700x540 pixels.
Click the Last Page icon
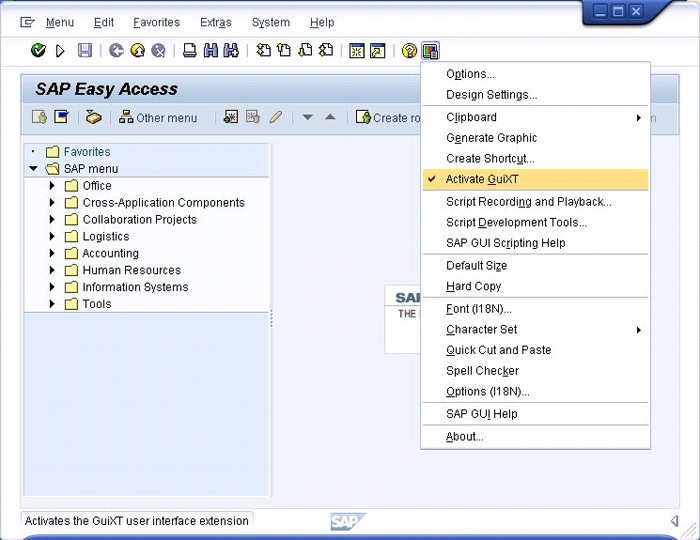point(326,50)
